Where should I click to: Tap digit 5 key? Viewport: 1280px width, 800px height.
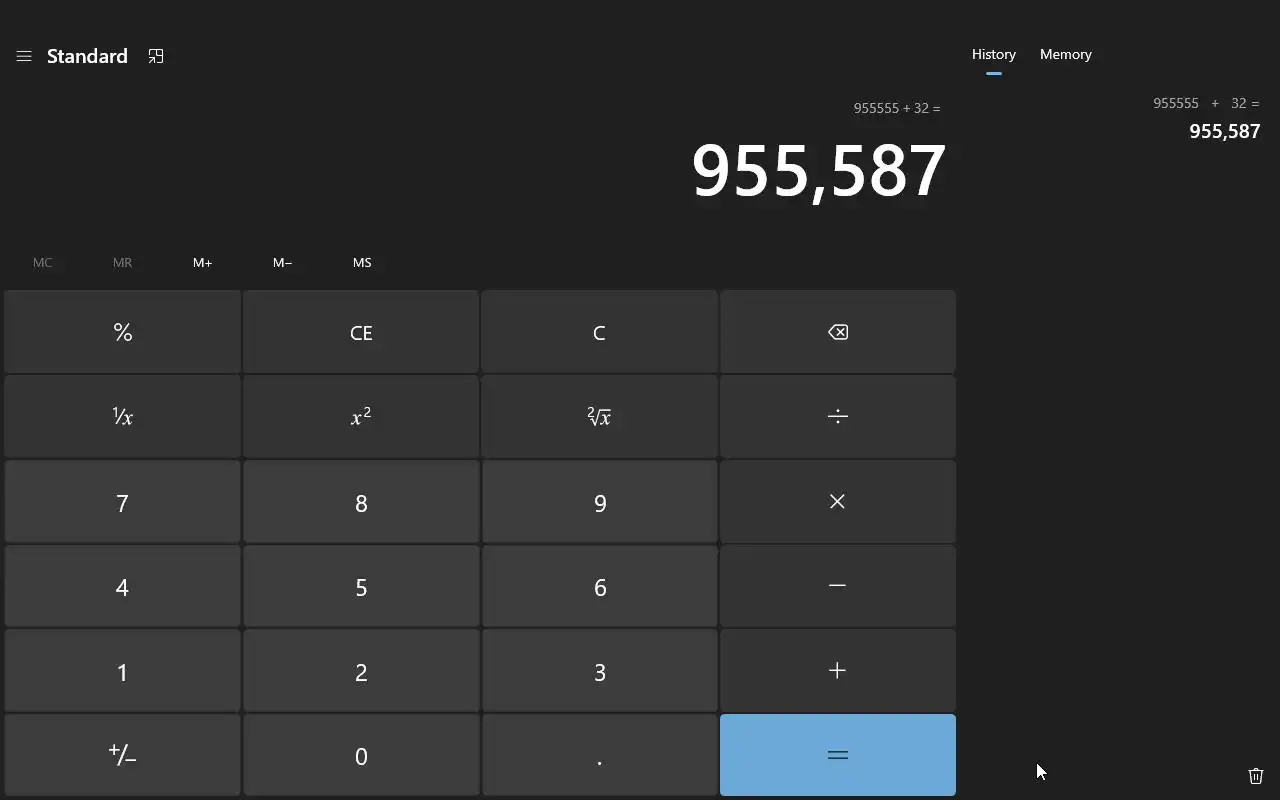(x=361, y=586)
